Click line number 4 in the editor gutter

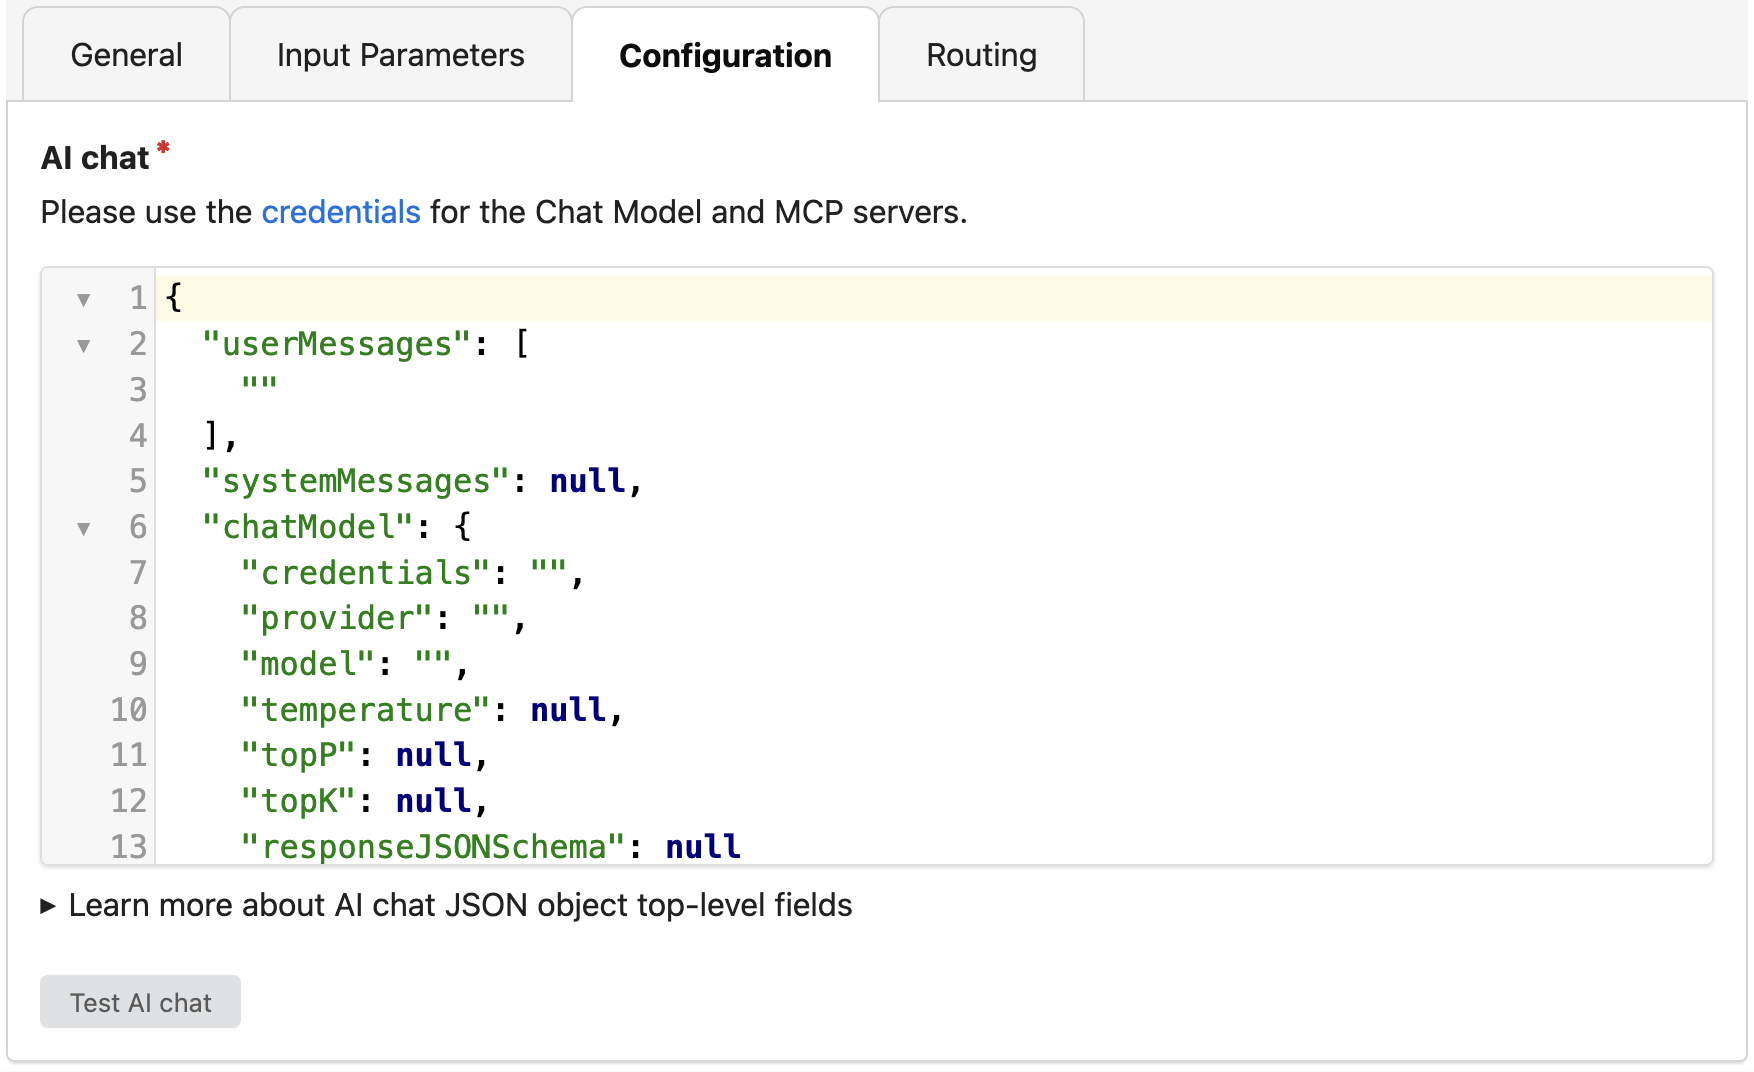pos(137,436)
